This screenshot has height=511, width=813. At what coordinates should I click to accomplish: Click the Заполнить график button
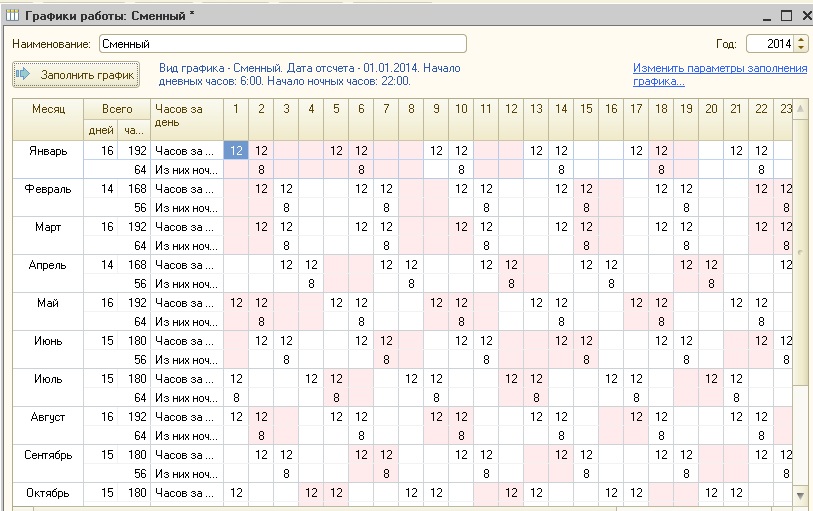point(76,75)
